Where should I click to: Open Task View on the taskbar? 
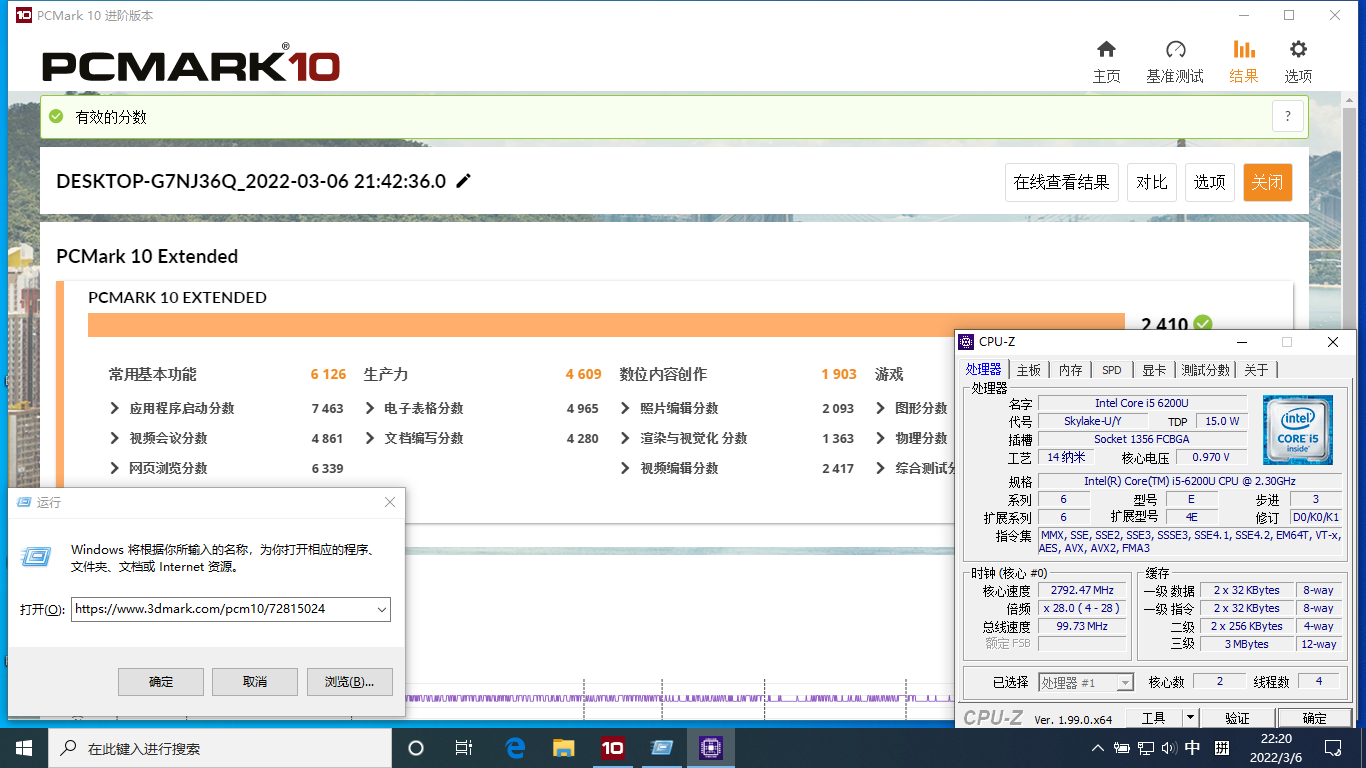tap(464, 748)
